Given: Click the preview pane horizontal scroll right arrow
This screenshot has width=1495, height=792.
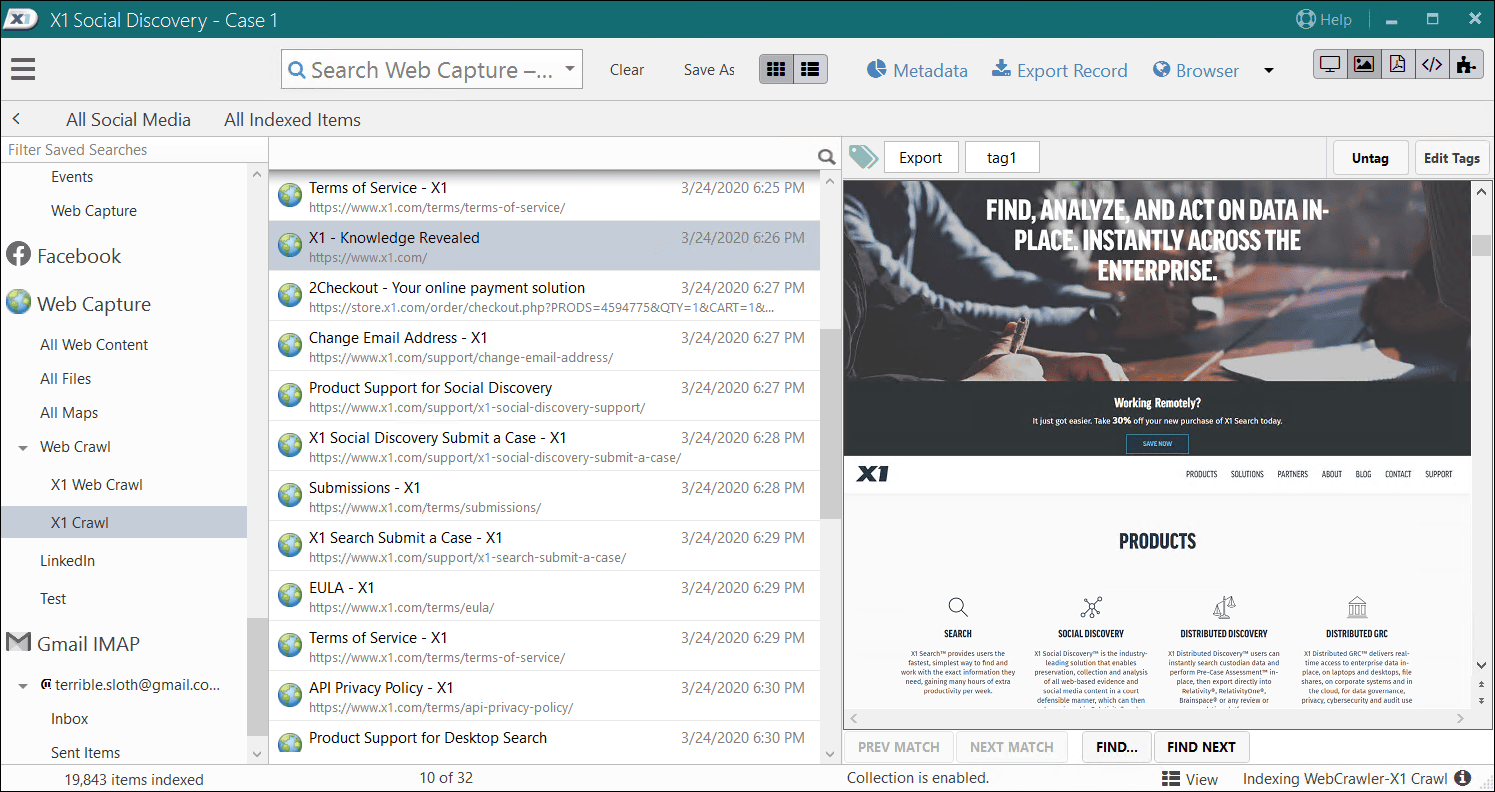Looking at the screenshot, I should click(1460, 719).
